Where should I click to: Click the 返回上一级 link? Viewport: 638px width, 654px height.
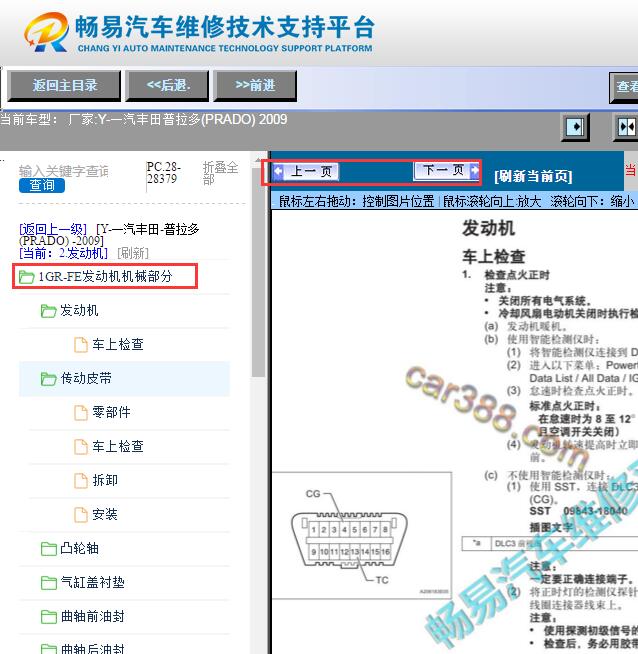[53, 229]
